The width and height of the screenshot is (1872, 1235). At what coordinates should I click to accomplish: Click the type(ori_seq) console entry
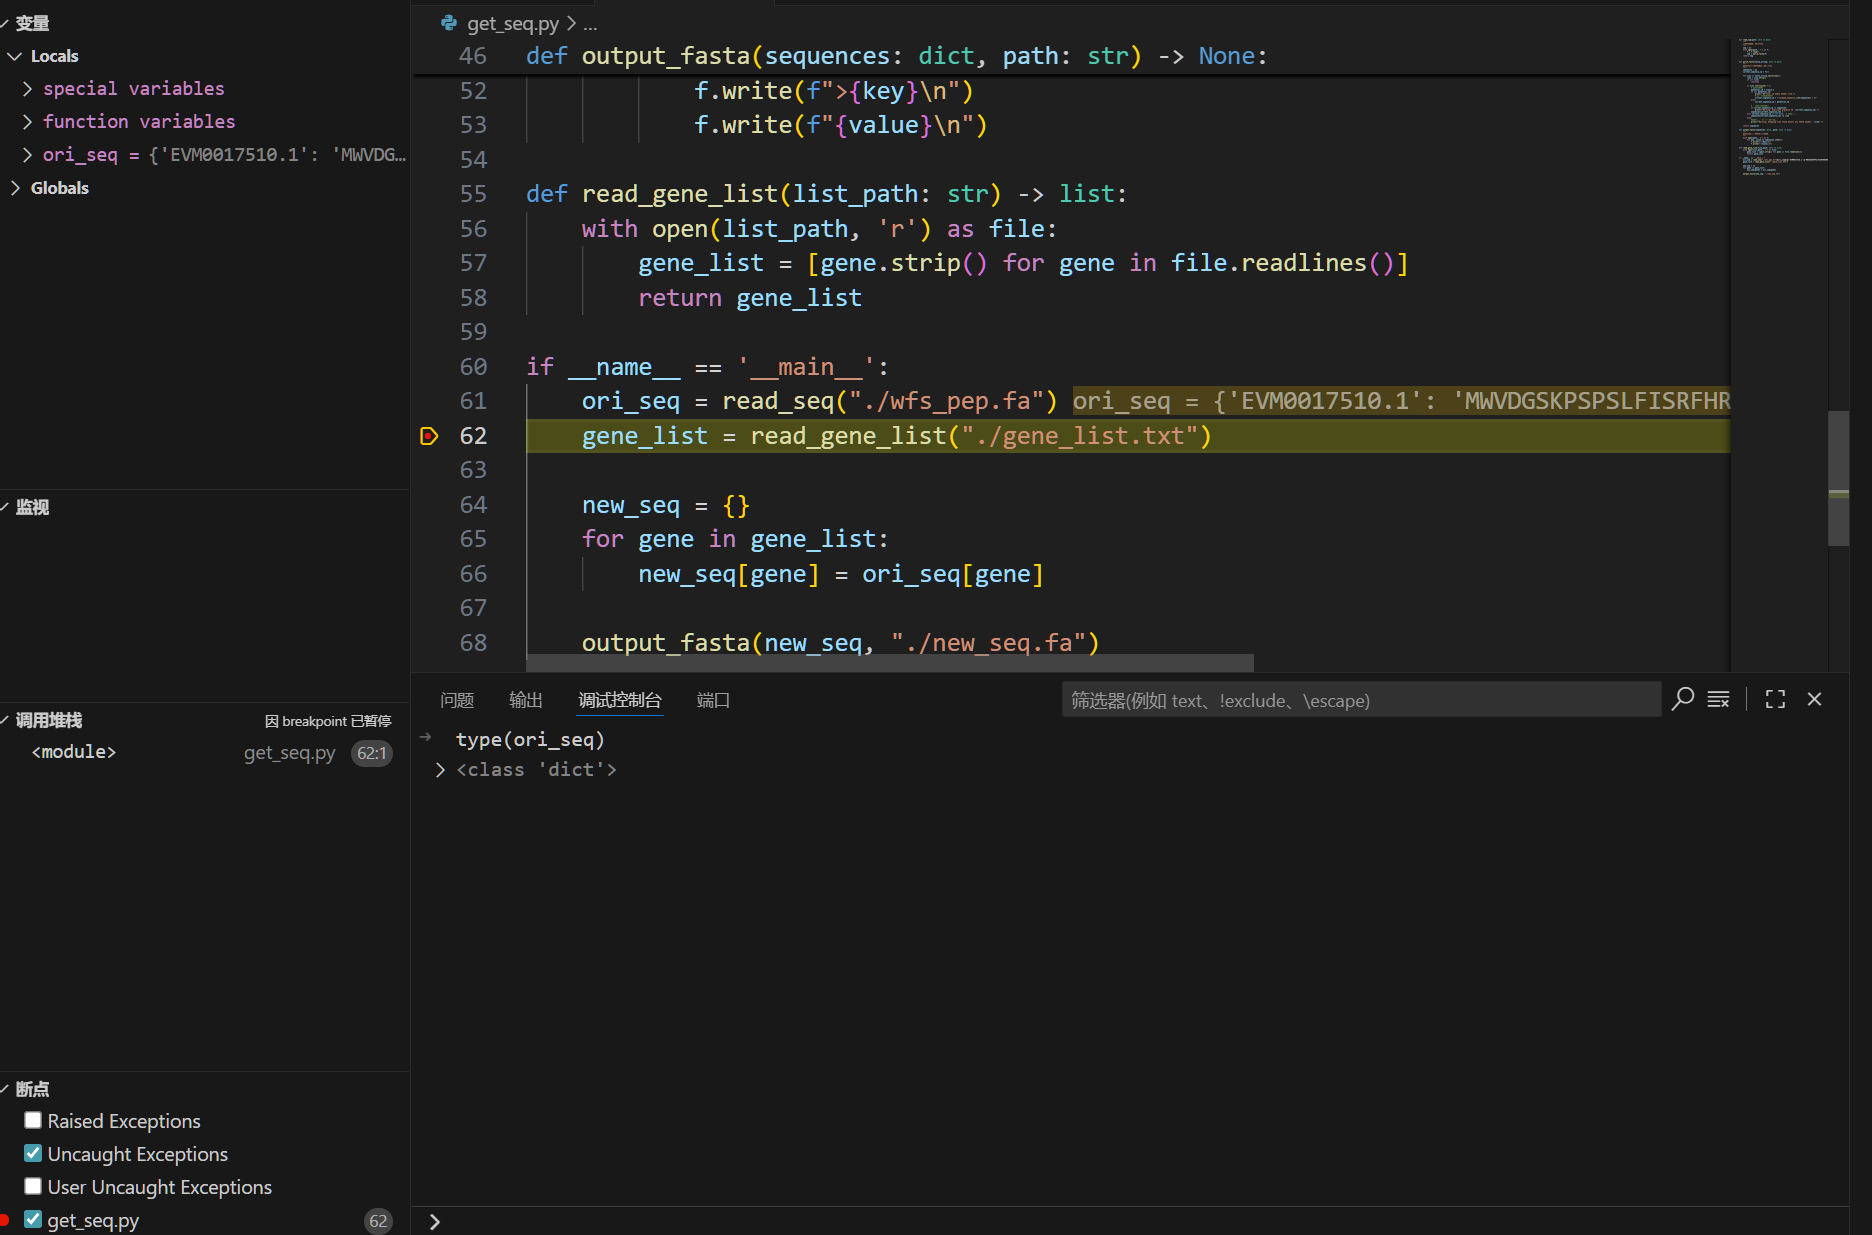530,740
